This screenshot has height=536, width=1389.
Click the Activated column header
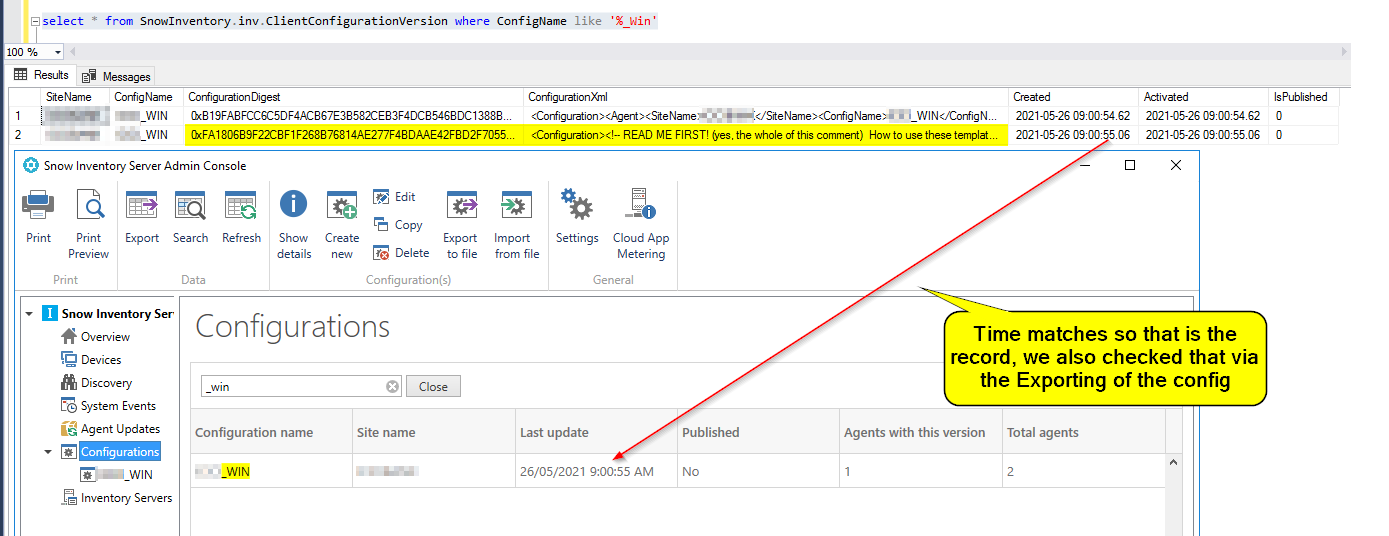[1204, 97]
